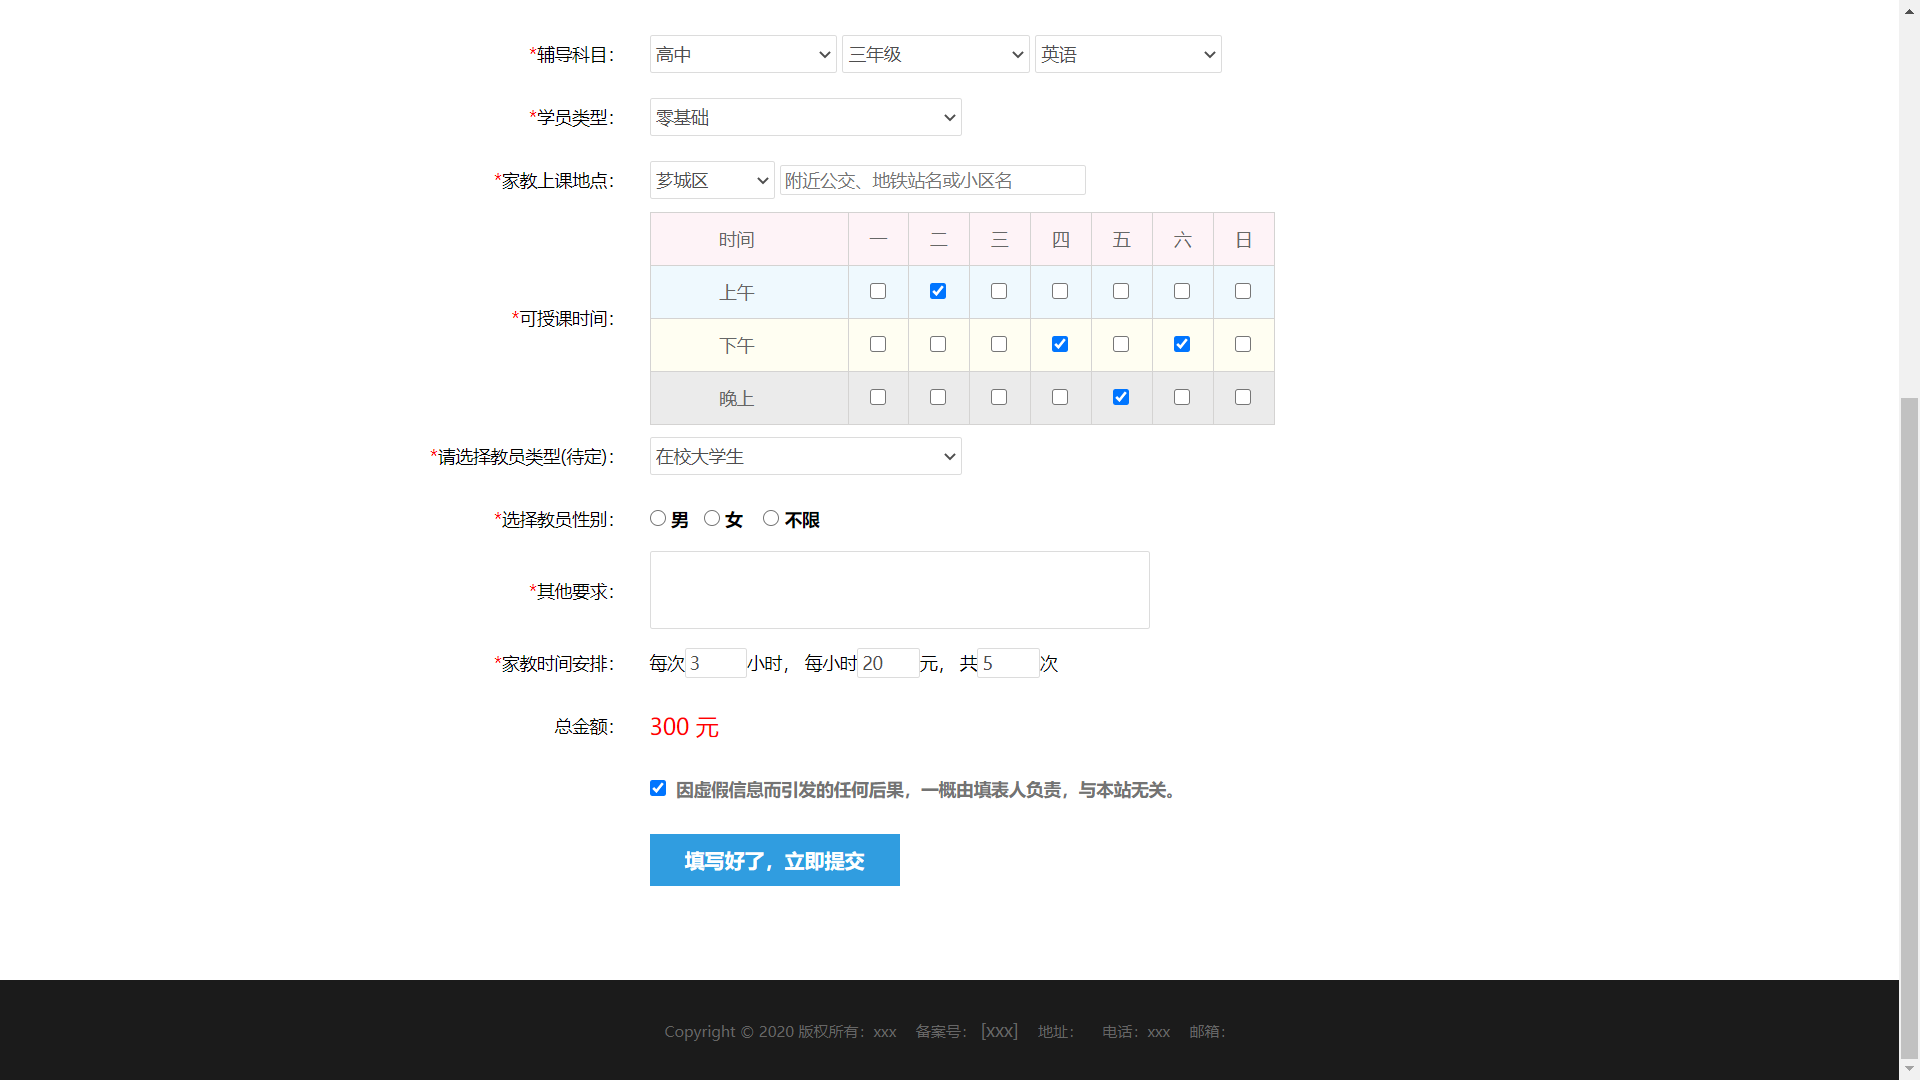
Task: Check Monday morning availability box
Action: click(878, 291)
